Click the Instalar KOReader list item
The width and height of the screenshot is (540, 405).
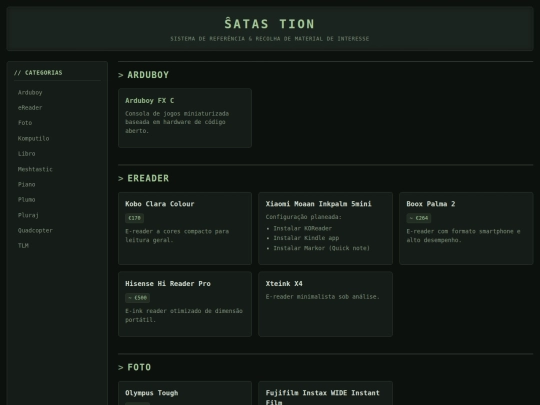(x=303, y=228)
